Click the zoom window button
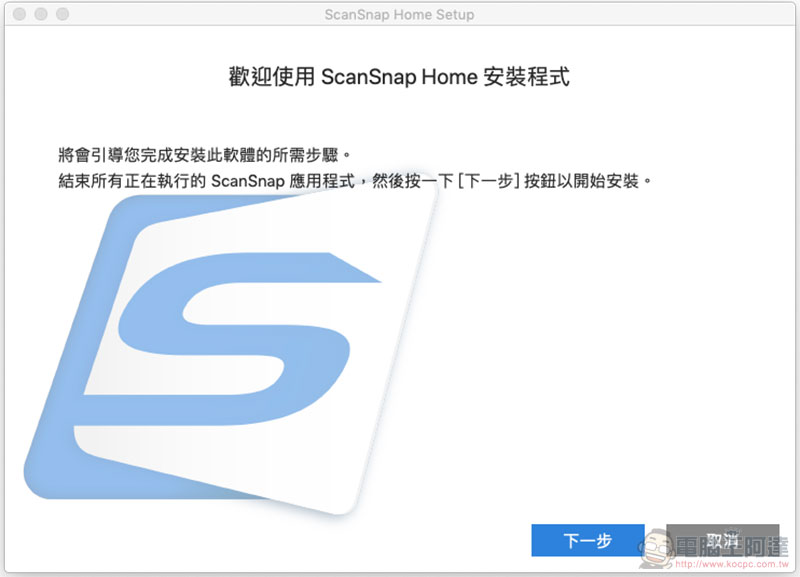 pyautogui.click(x=63, y=14)
